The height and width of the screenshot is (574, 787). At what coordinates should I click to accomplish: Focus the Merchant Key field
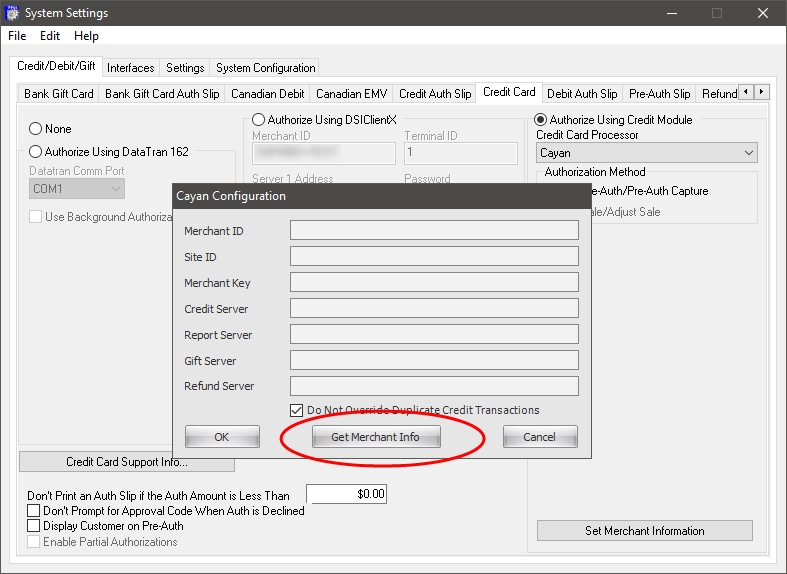[434, 282]
